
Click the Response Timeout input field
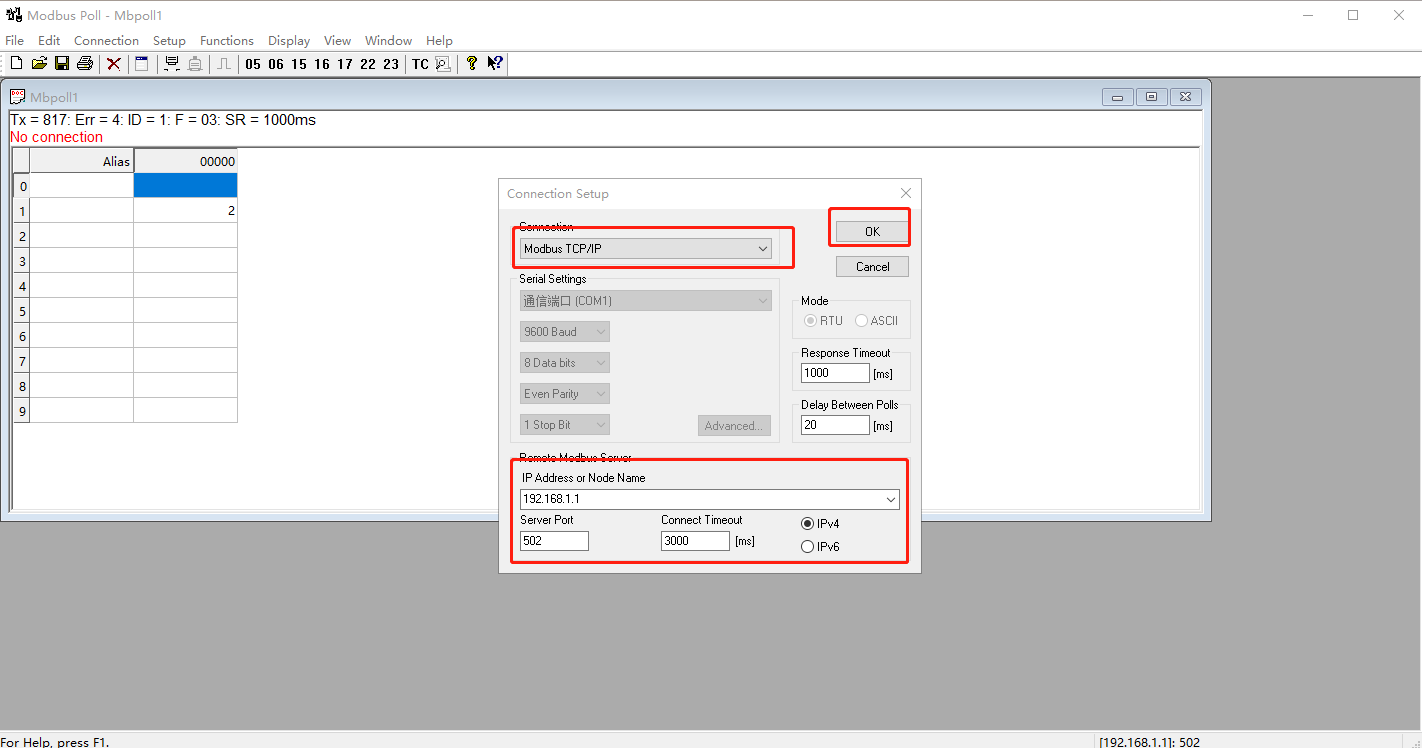click(835, 373)
